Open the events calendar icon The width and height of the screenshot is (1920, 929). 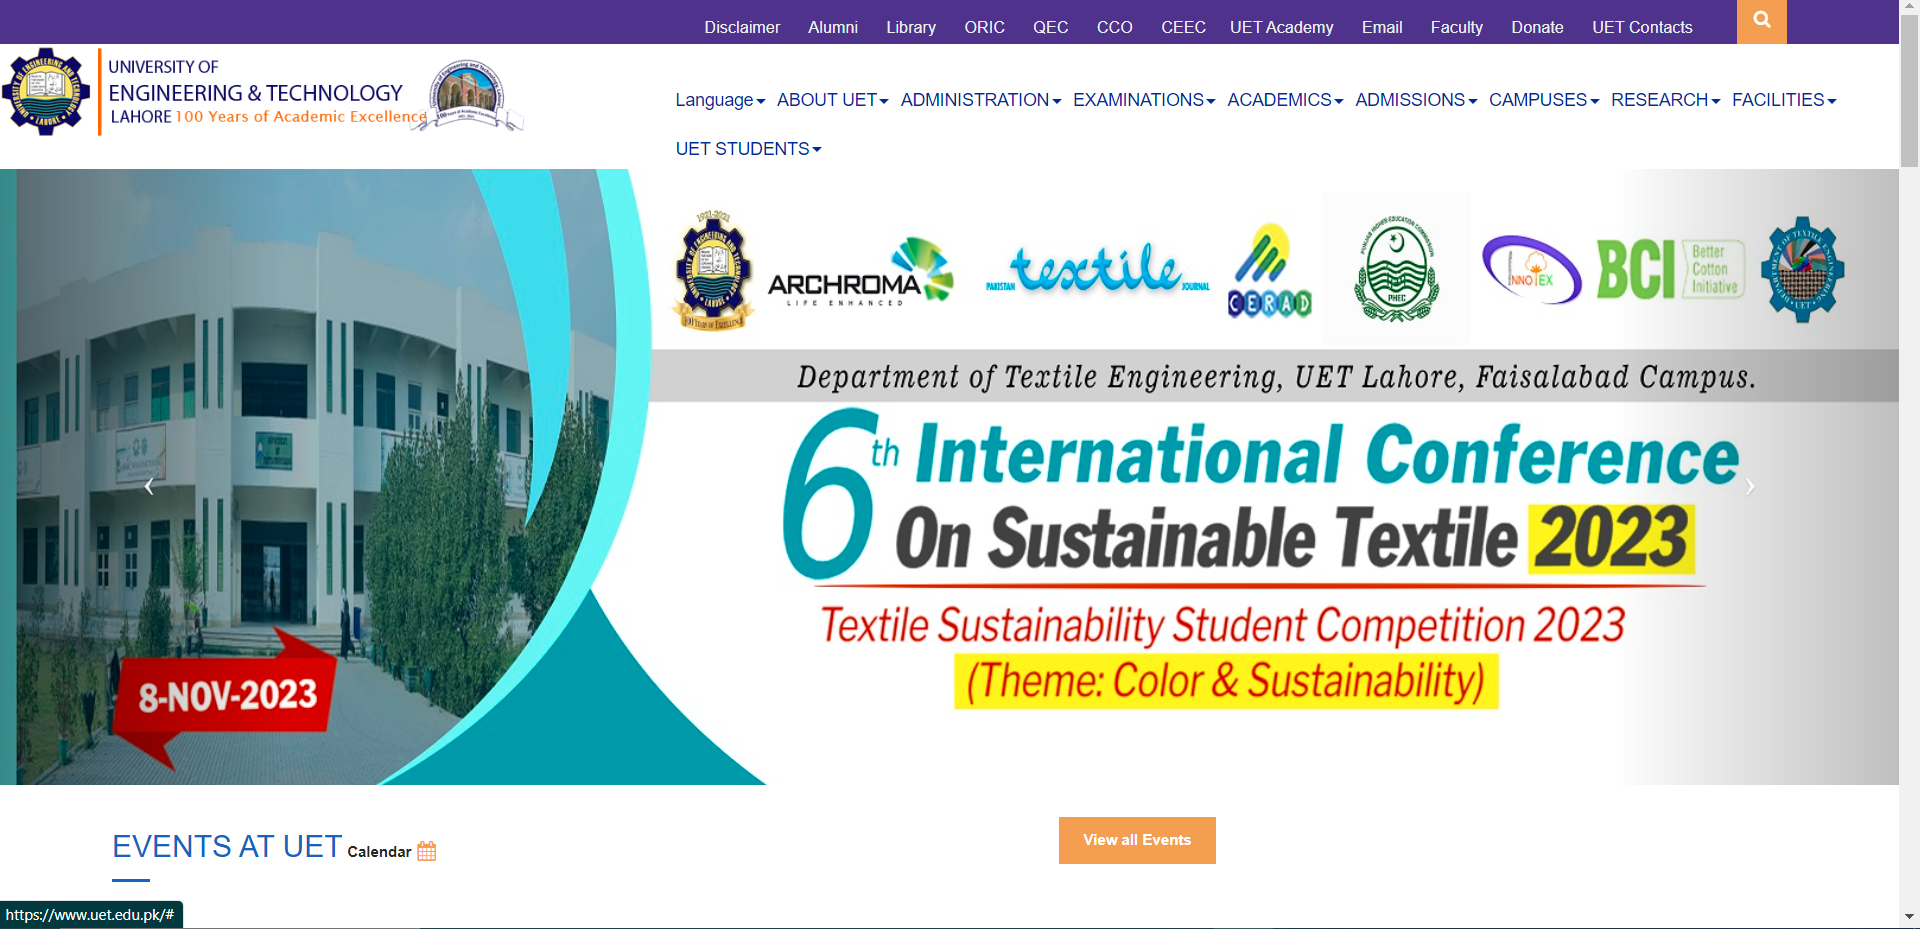(x=427, y=851)
